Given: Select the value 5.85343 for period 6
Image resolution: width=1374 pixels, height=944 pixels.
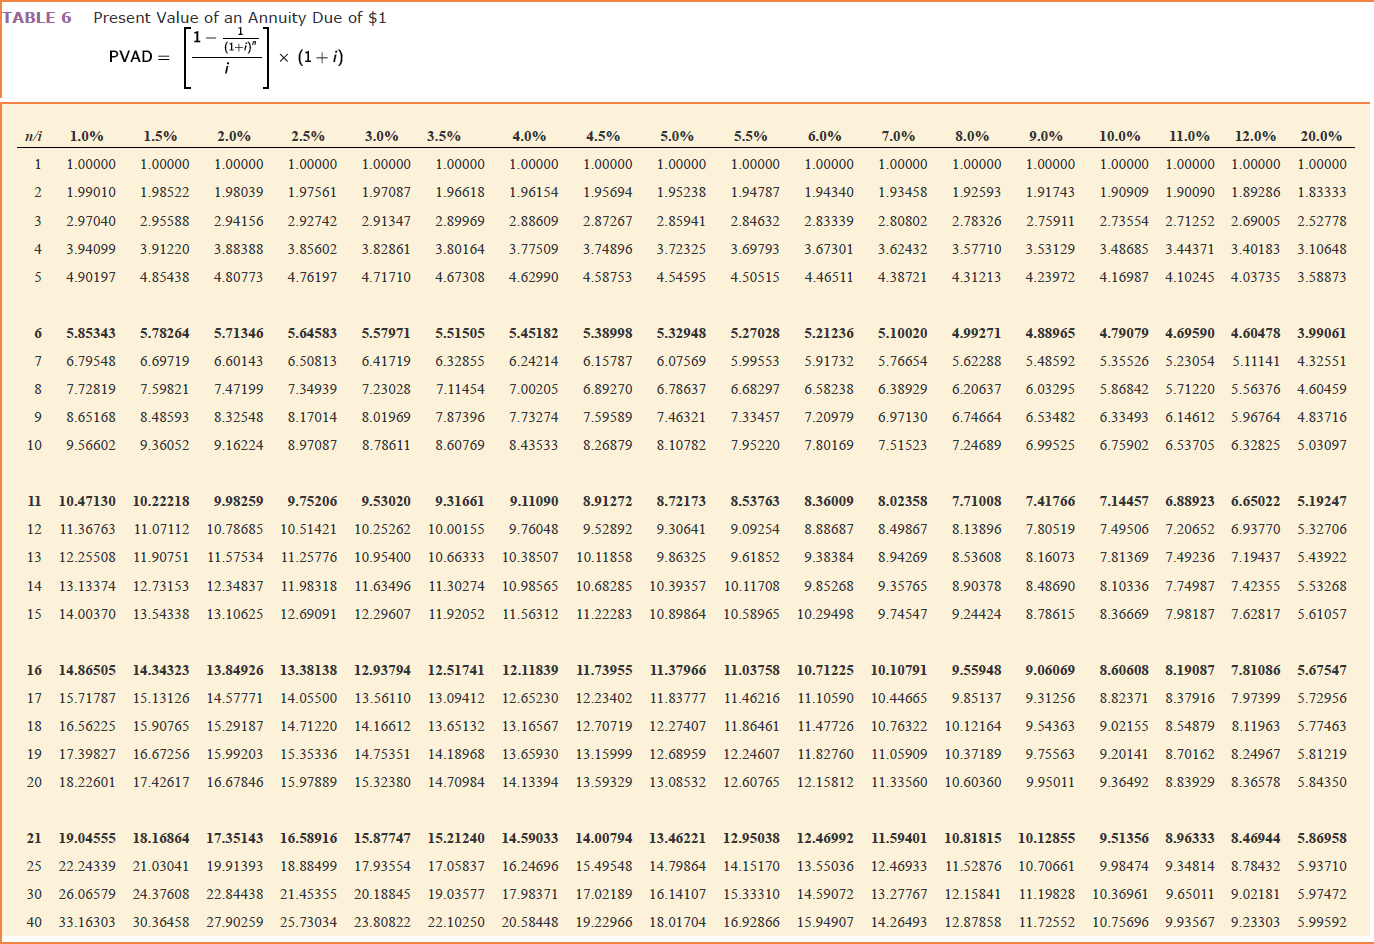Looking at the screenshot, I should [x=91, y=333].
